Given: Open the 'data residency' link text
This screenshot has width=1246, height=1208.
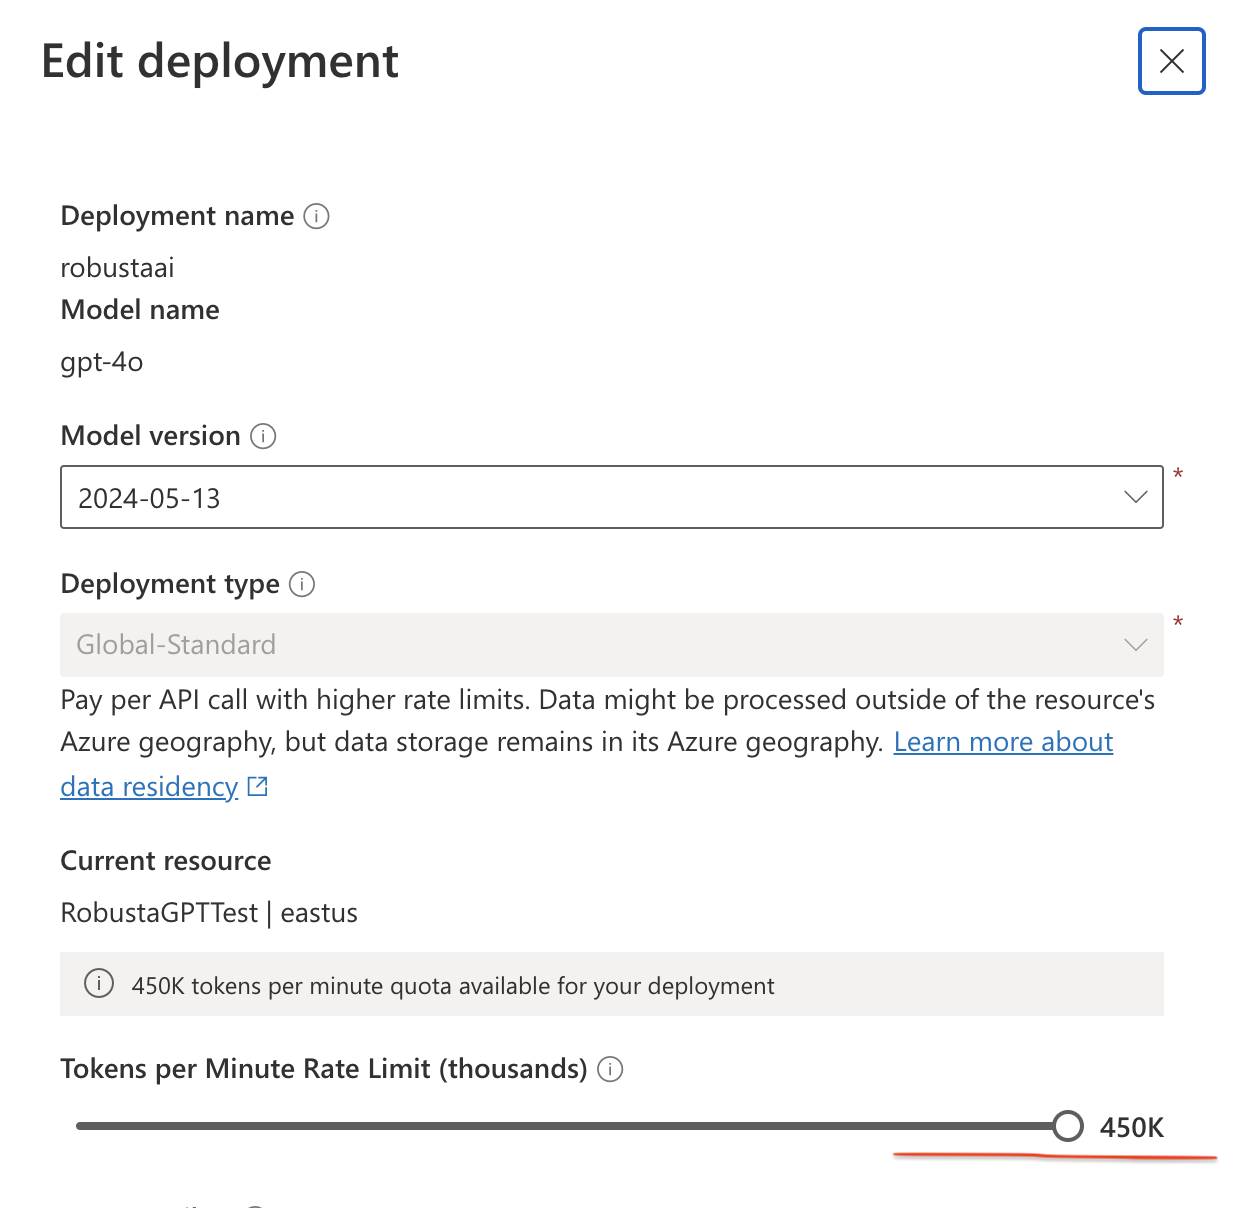Looking at the screenshot, I should point(149,787).
